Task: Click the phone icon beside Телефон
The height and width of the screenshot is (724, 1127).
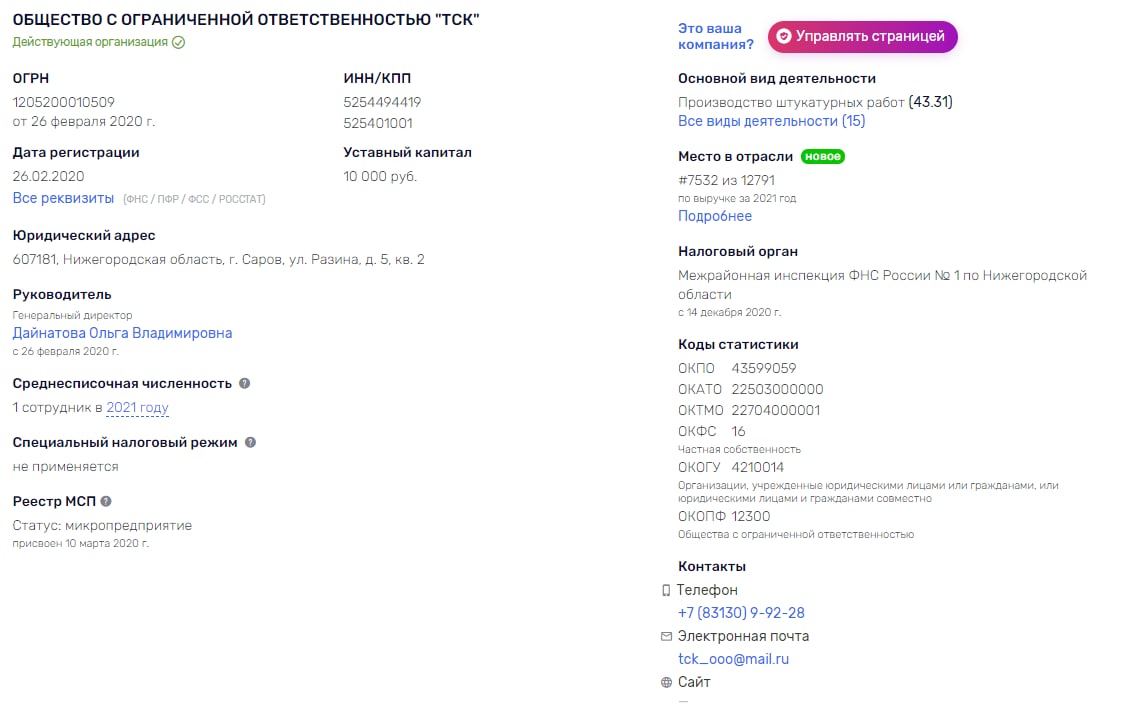Action: click(666, 590)
